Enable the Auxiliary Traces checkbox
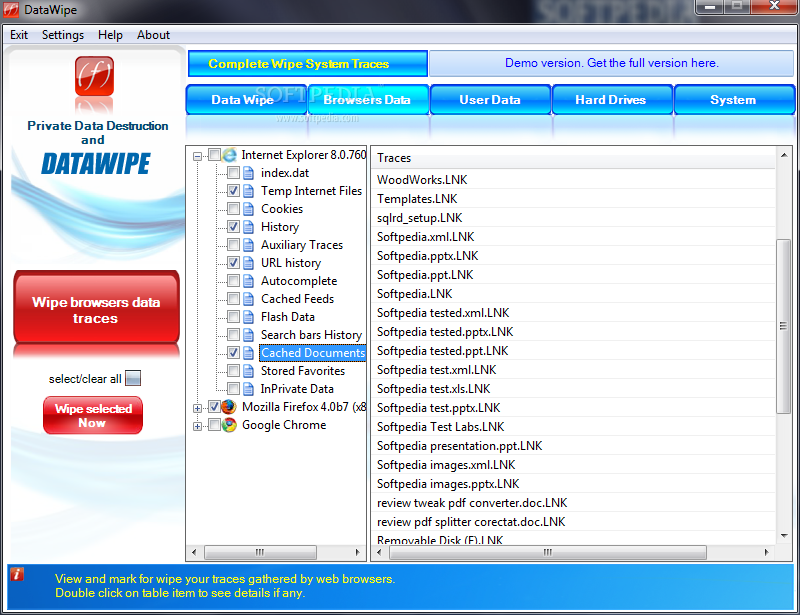800x615 pixels. [233, 244]
